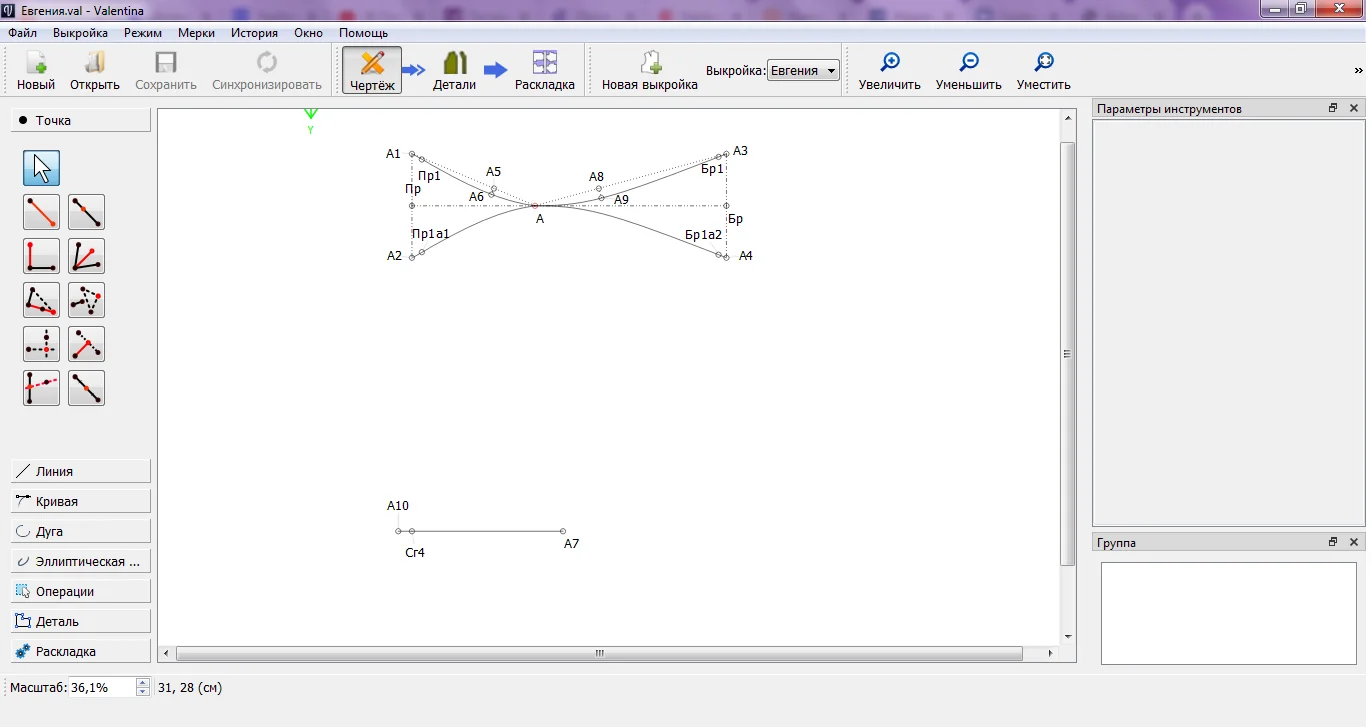Select the angle bisector point tool
Screen dimensions: 1372x727
click(x=86, y=256)
